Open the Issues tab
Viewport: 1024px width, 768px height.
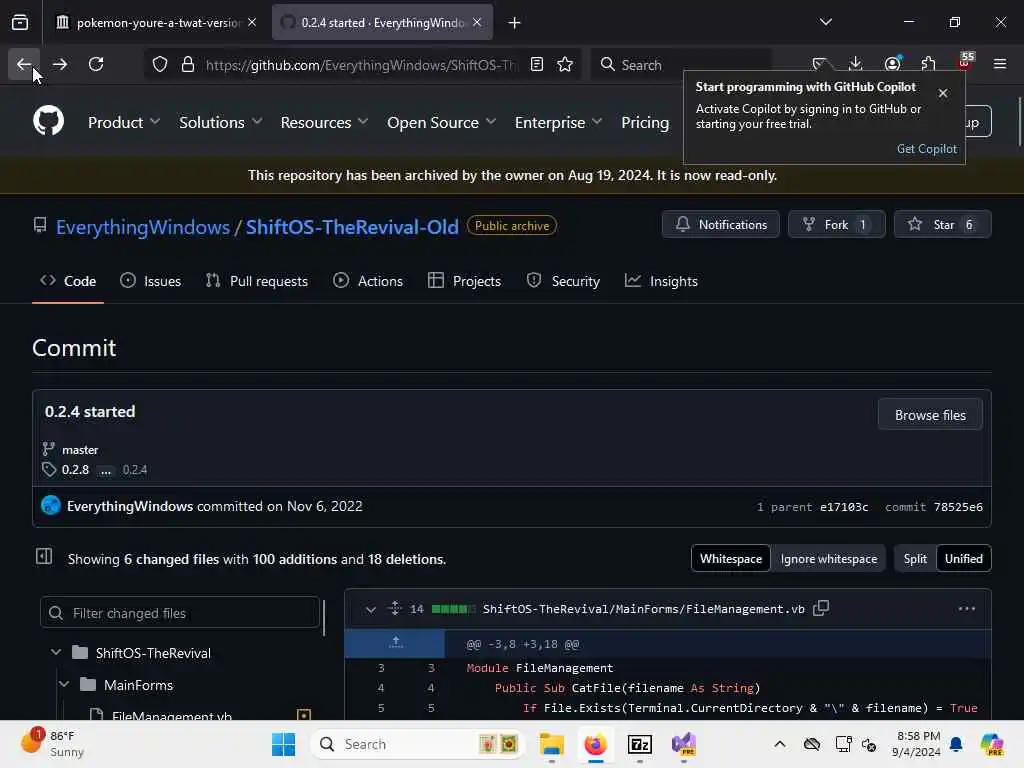coord(150,281)
